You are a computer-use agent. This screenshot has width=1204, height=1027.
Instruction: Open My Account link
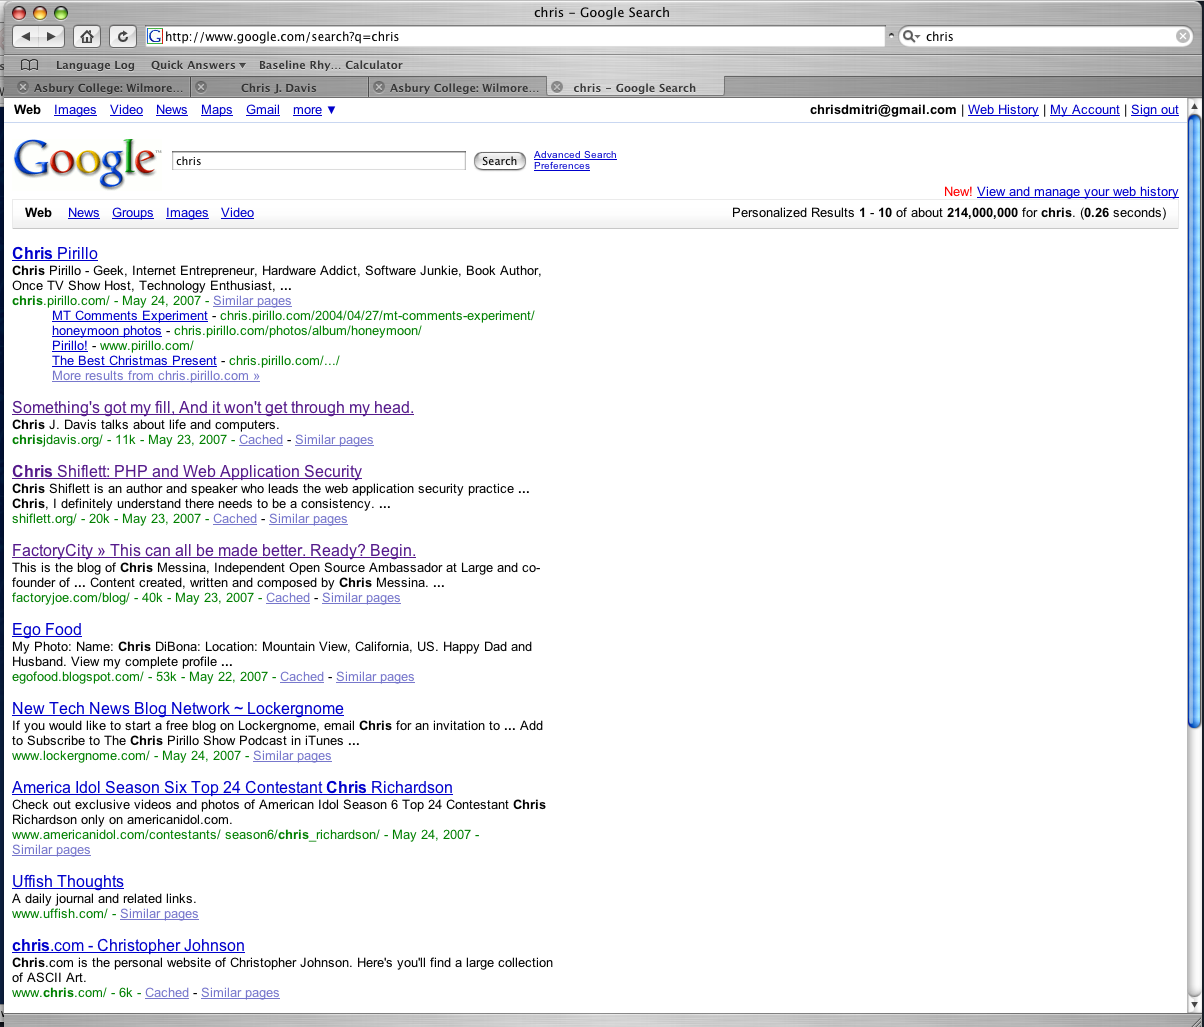coord(1085,110)
